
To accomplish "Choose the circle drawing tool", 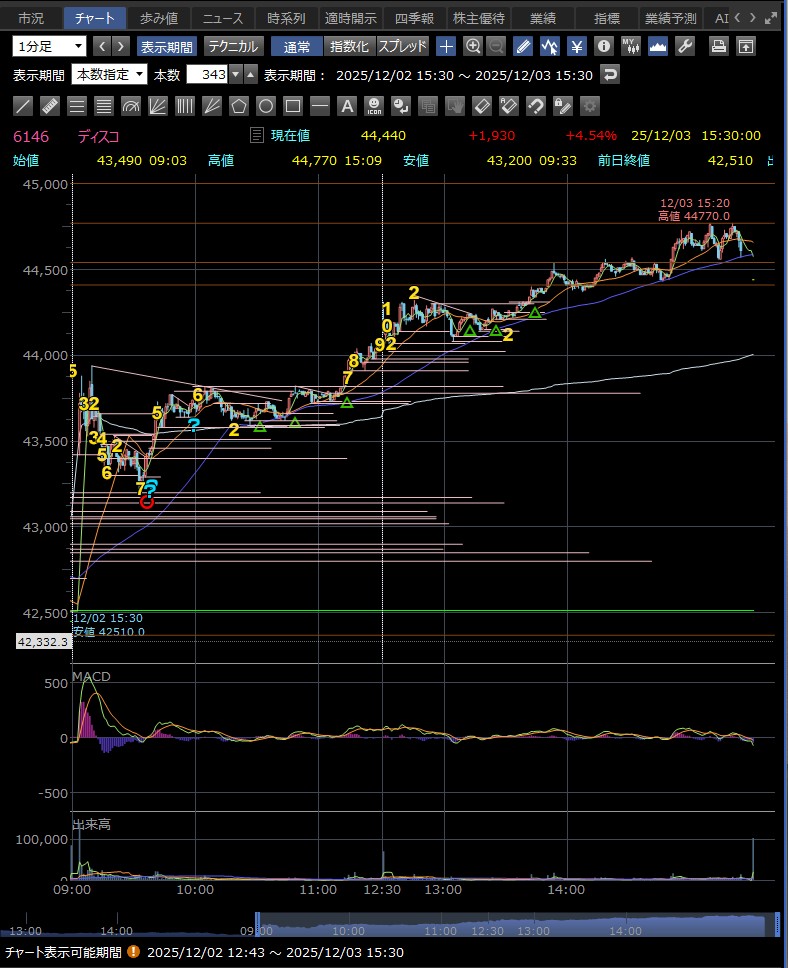I will 266,106.
